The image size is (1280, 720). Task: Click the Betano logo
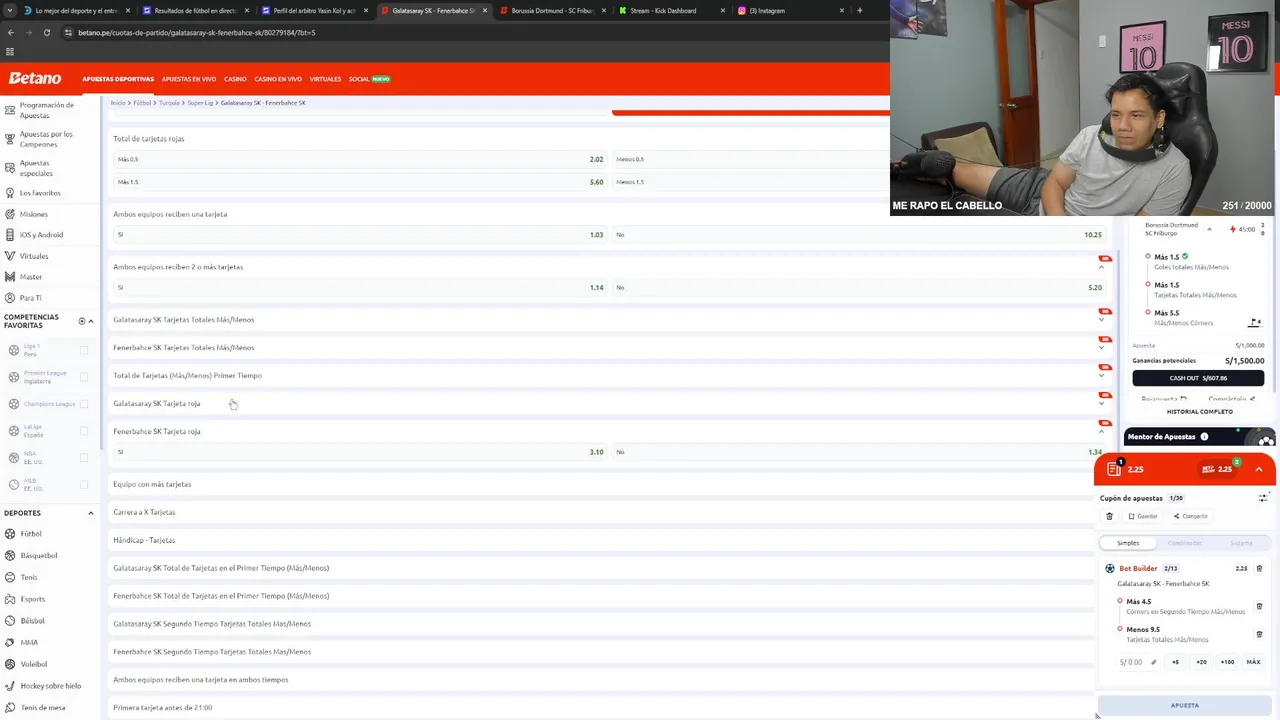click(x=35, y=78)
